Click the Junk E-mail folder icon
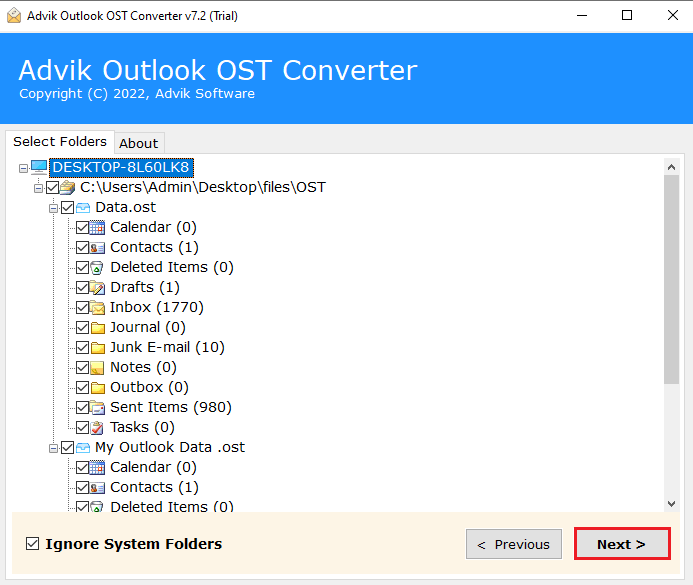 click(98, 348)
